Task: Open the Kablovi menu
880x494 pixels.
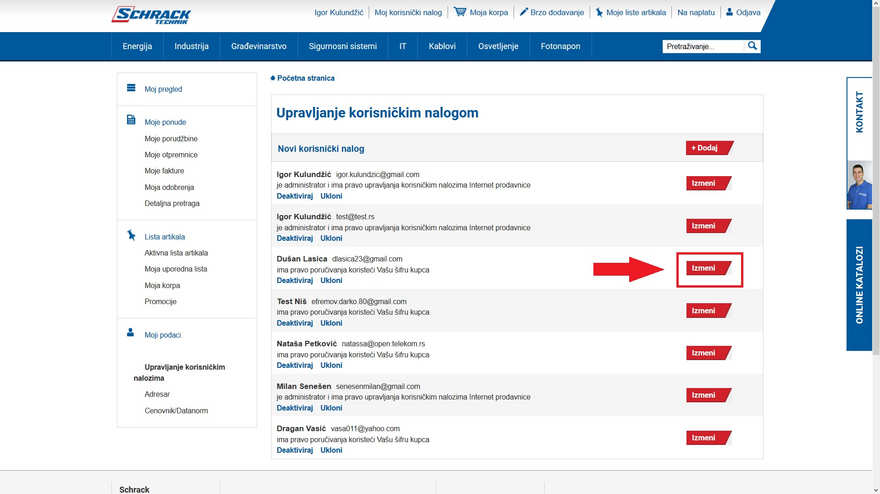Action: coord(442,46)
